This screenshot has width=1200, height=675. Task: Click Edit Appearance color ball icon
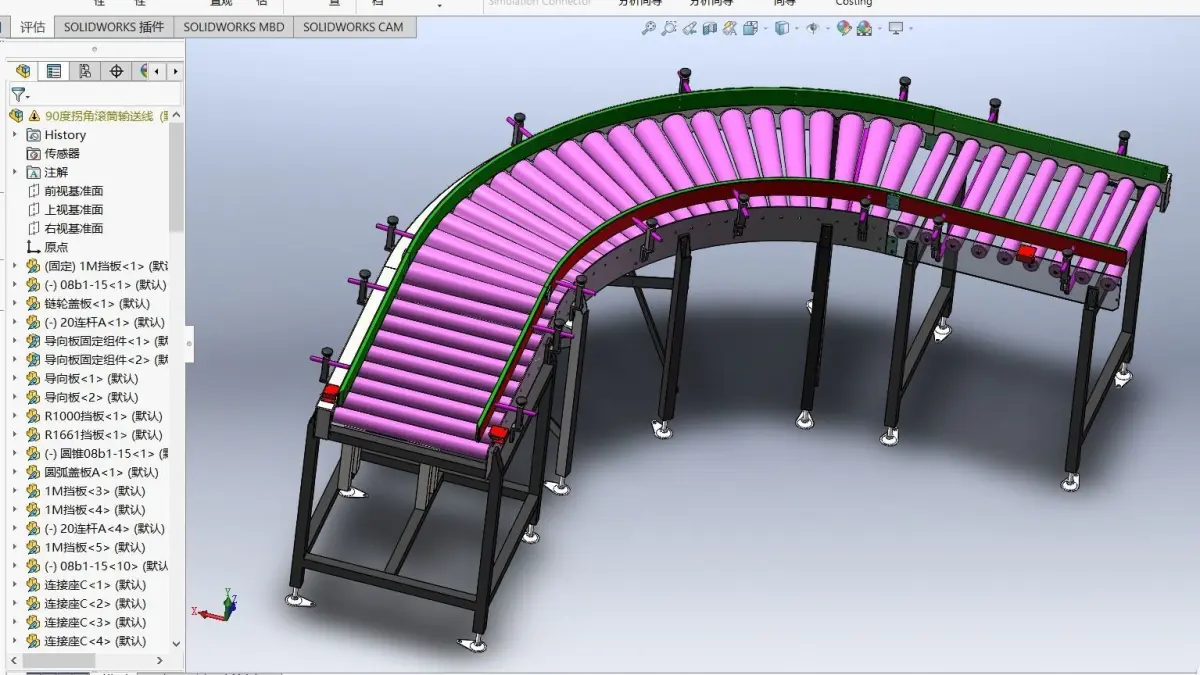coord(844,28)
